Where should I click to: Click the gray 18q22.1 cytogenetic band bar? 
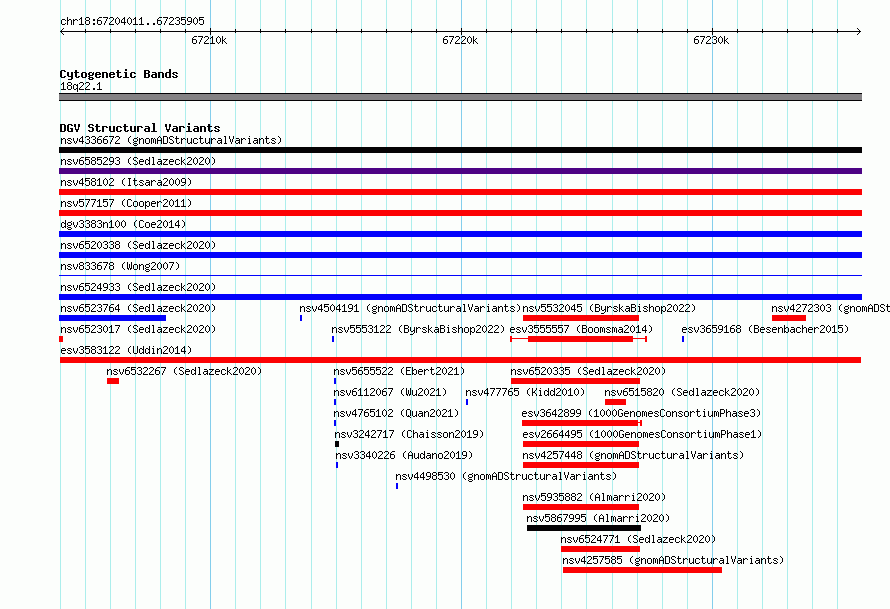coord(460,97)
